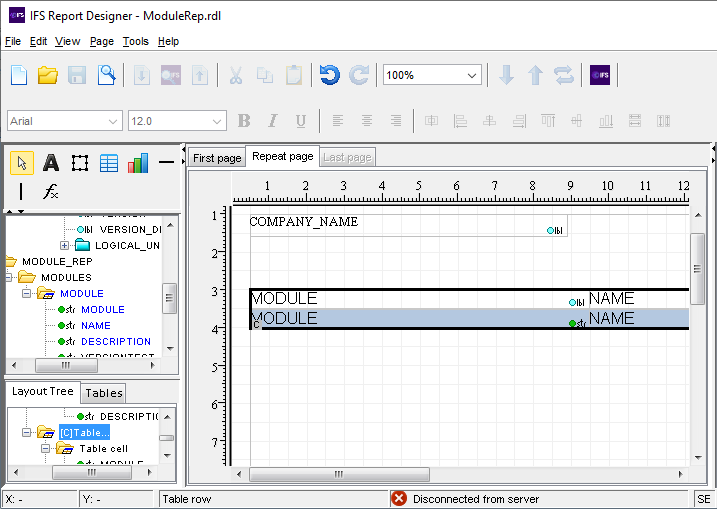Switch to the Layout Tree tab
Viewport: 717px width, 509px height.
(x=43, y=391)
